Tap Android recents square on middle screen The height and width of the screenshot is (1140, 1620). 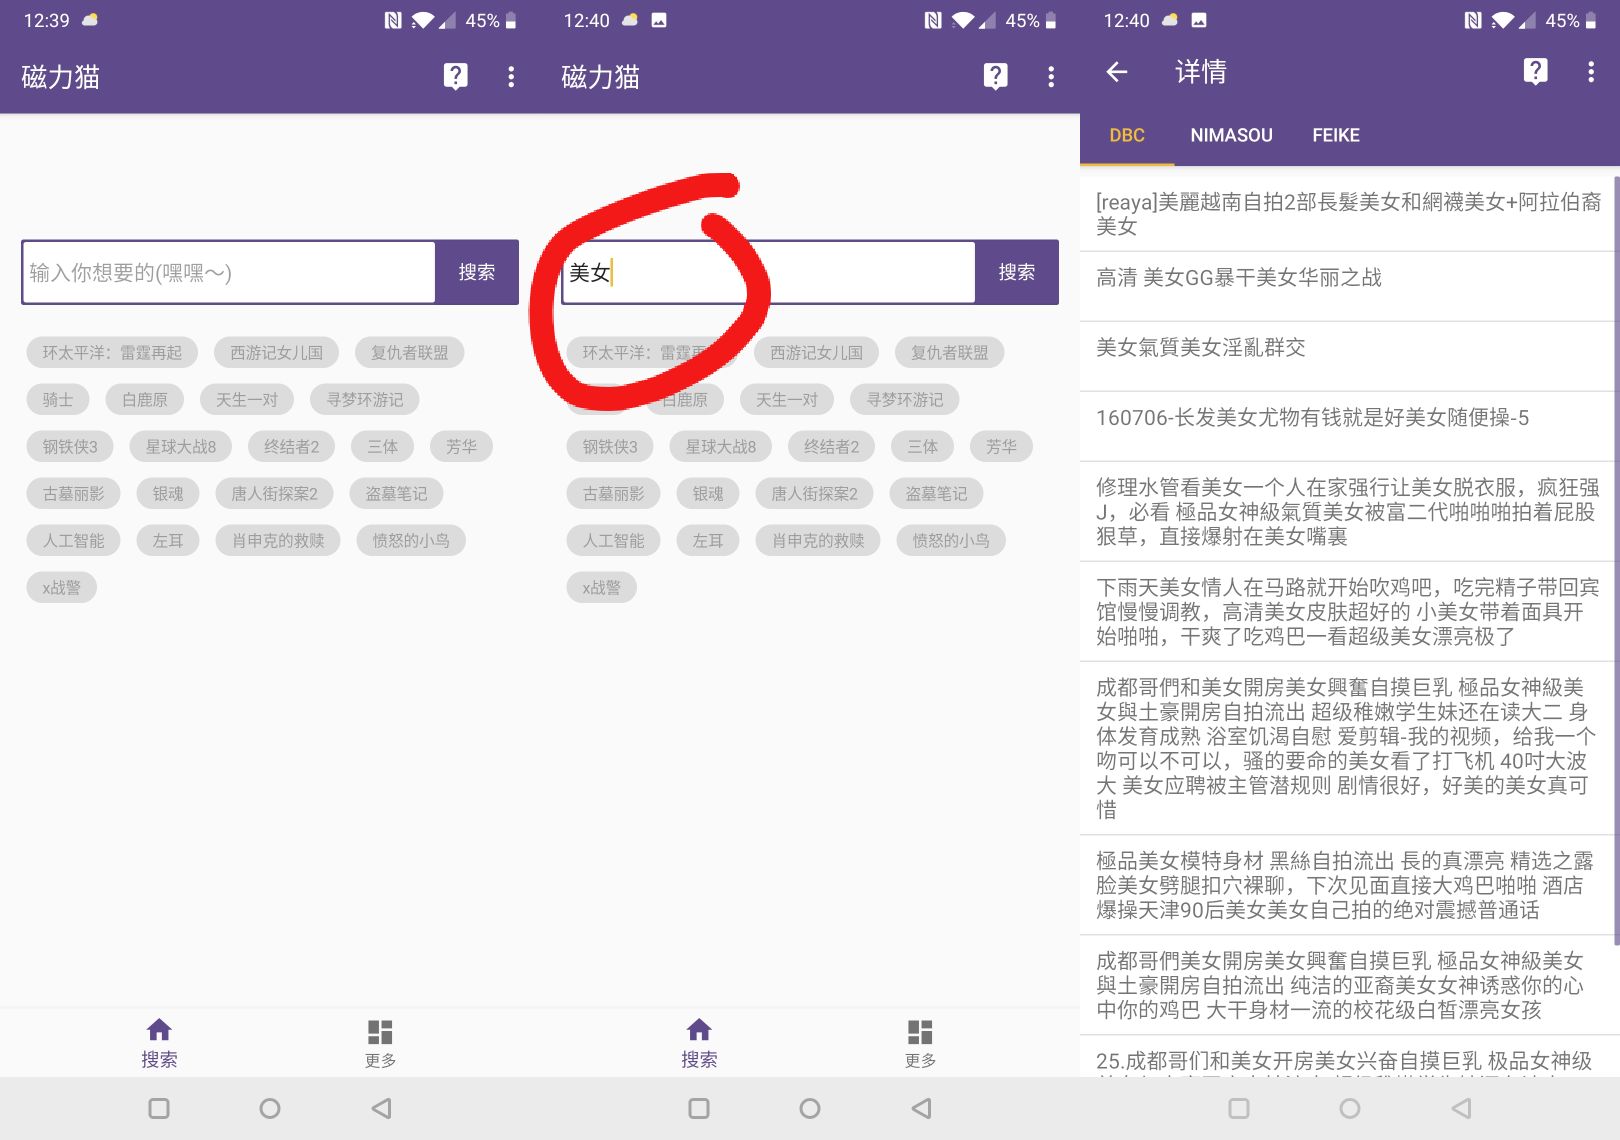coord(699,1108)
